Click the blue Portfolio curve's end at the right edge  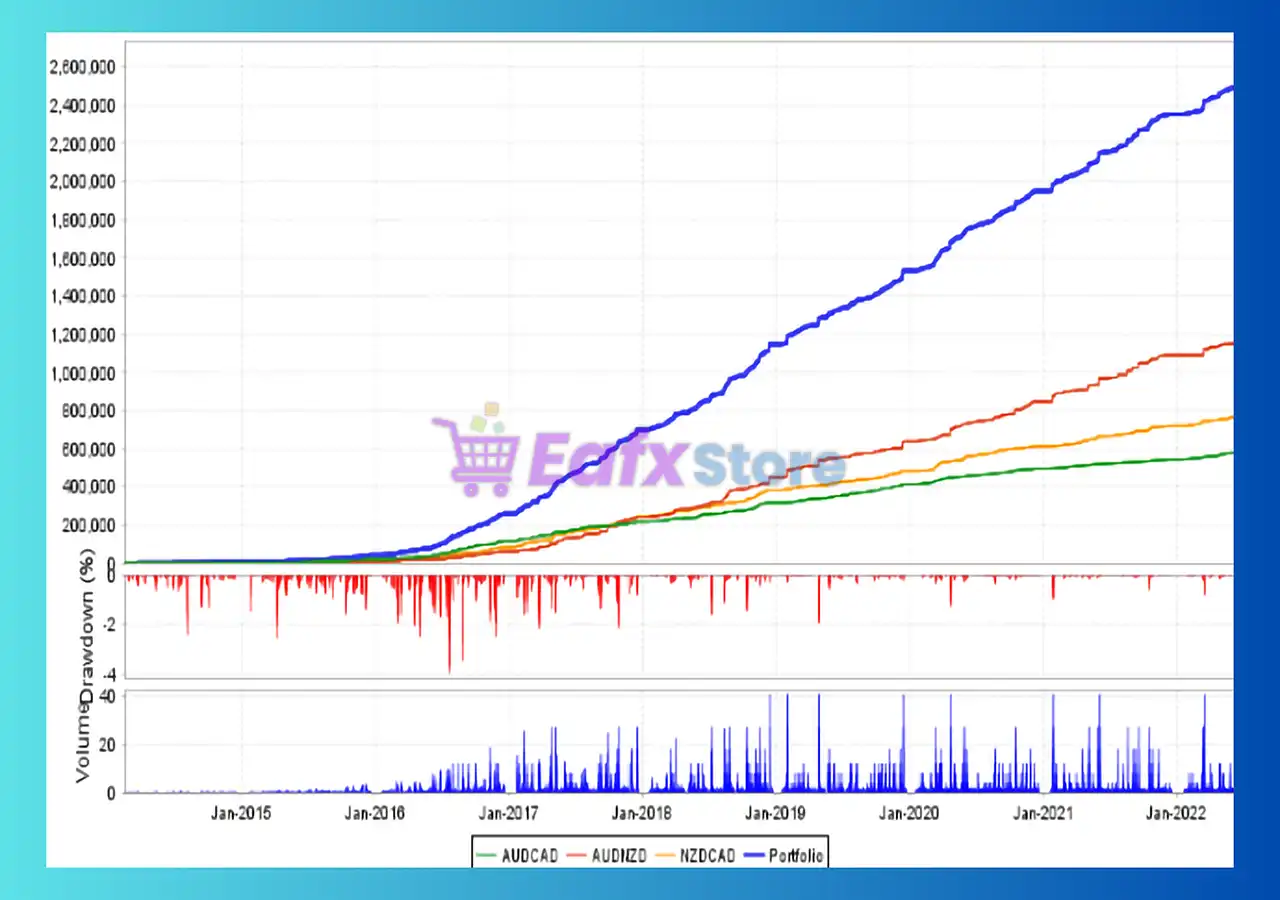[x=1229, y=88]
